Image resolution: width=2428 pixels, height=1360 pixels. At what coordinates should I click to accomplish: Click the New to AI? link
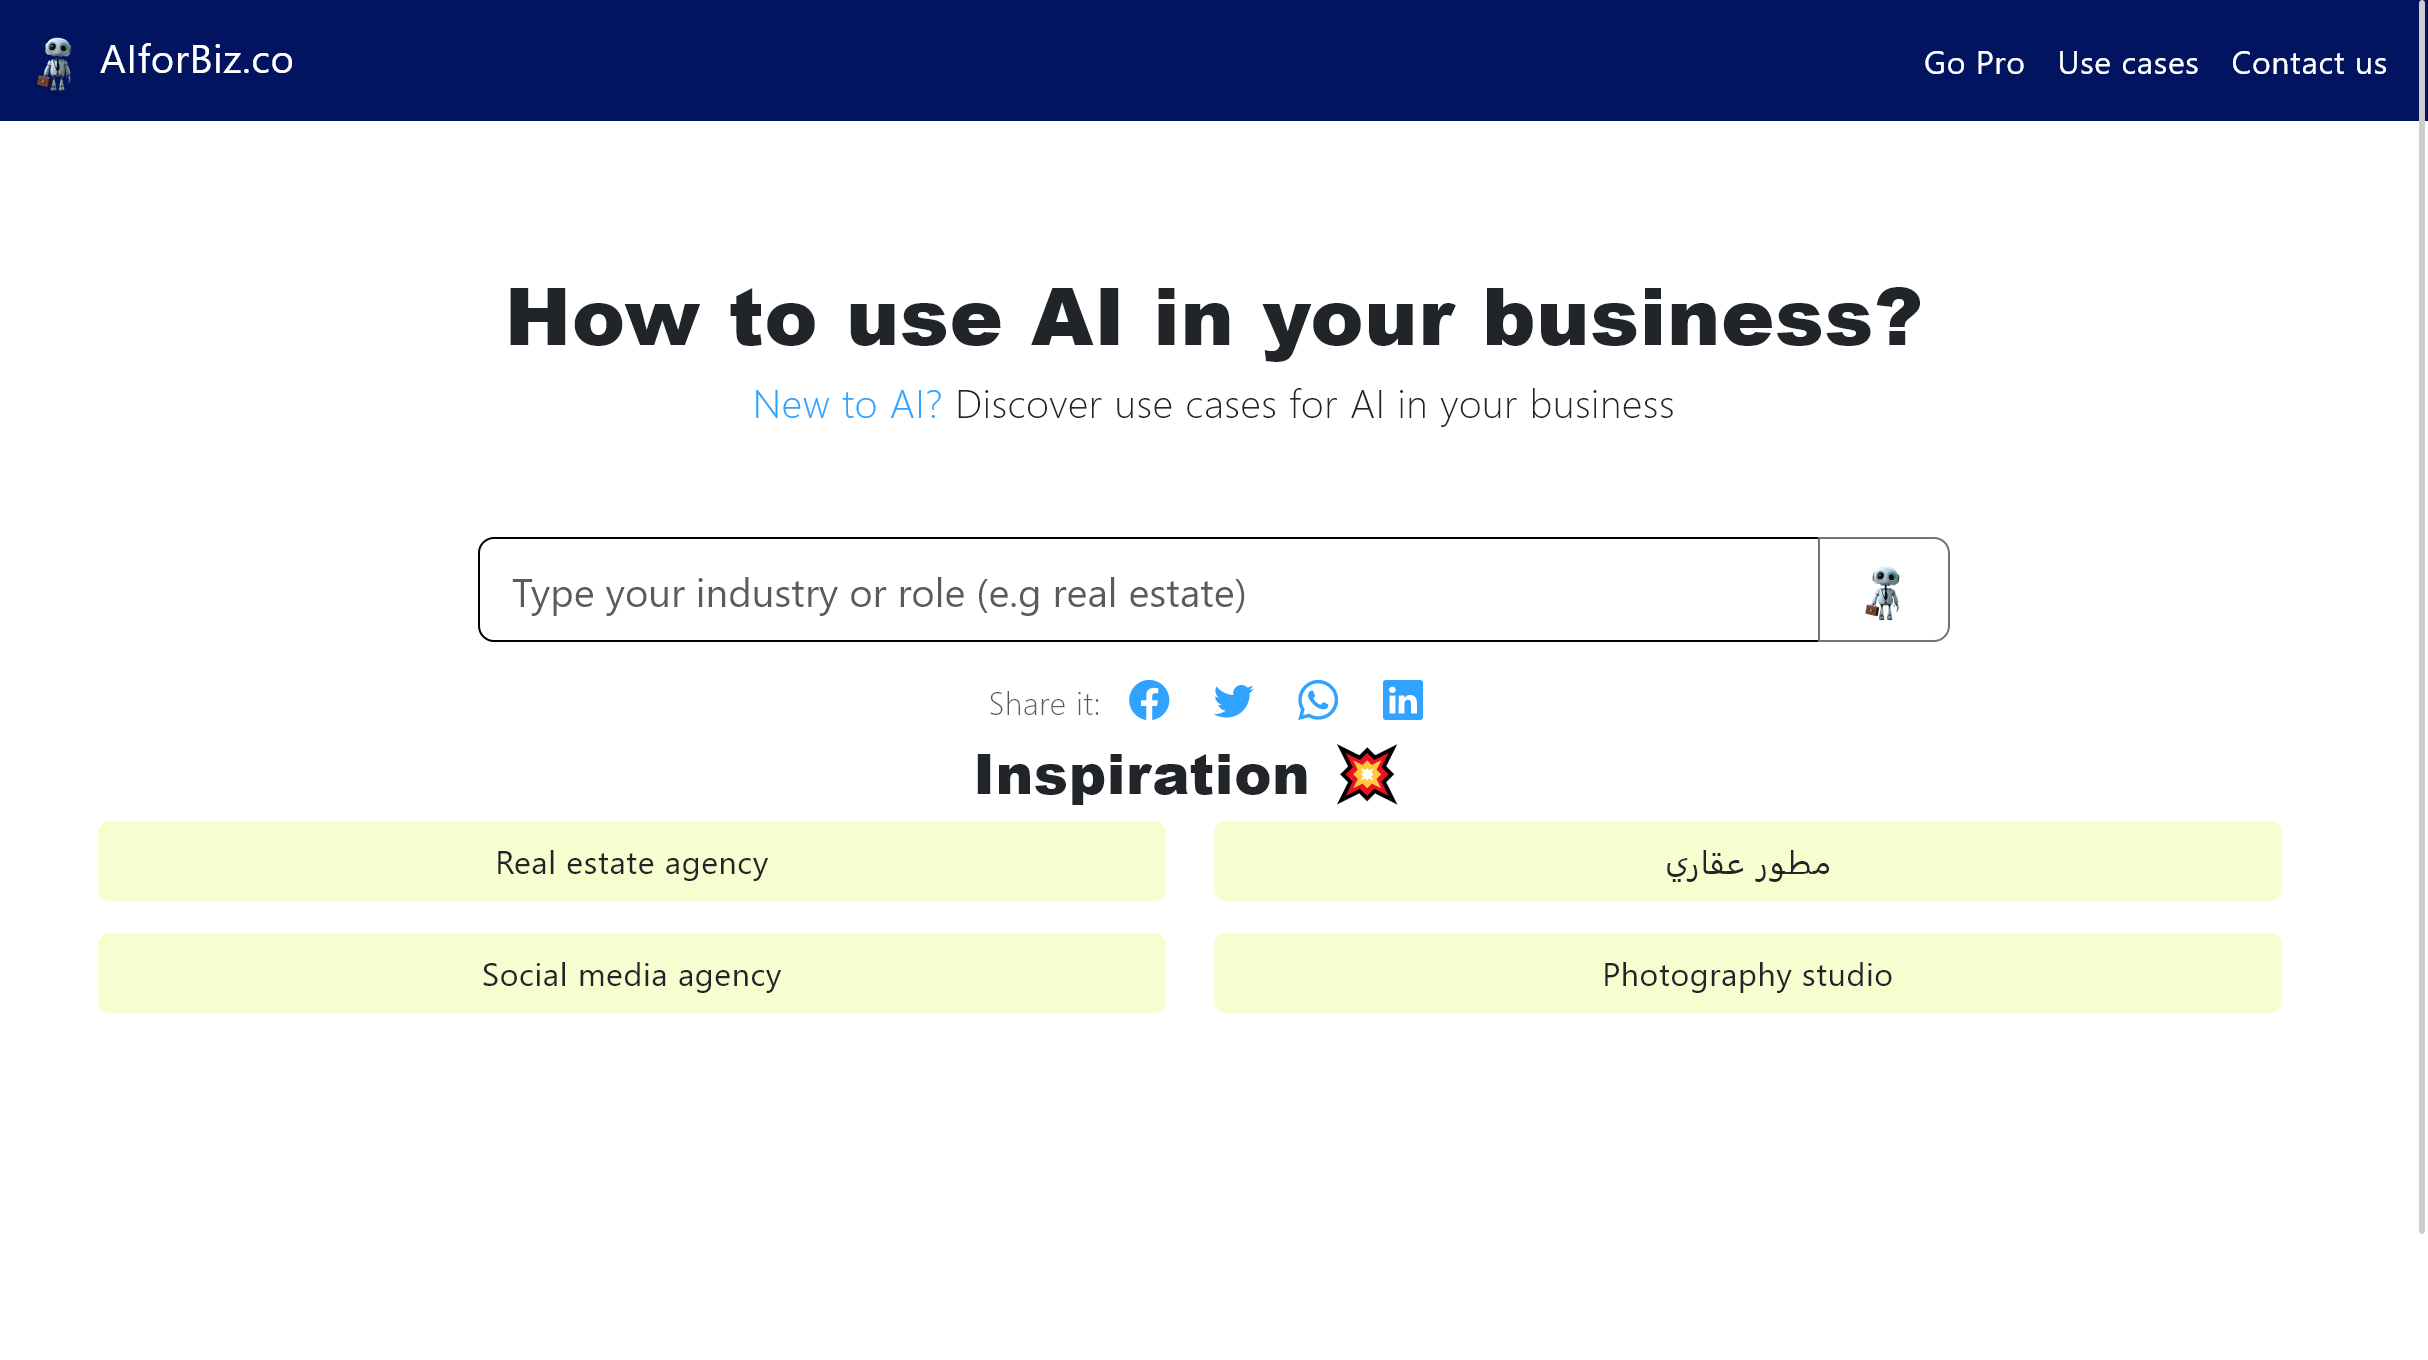point(847,402)
